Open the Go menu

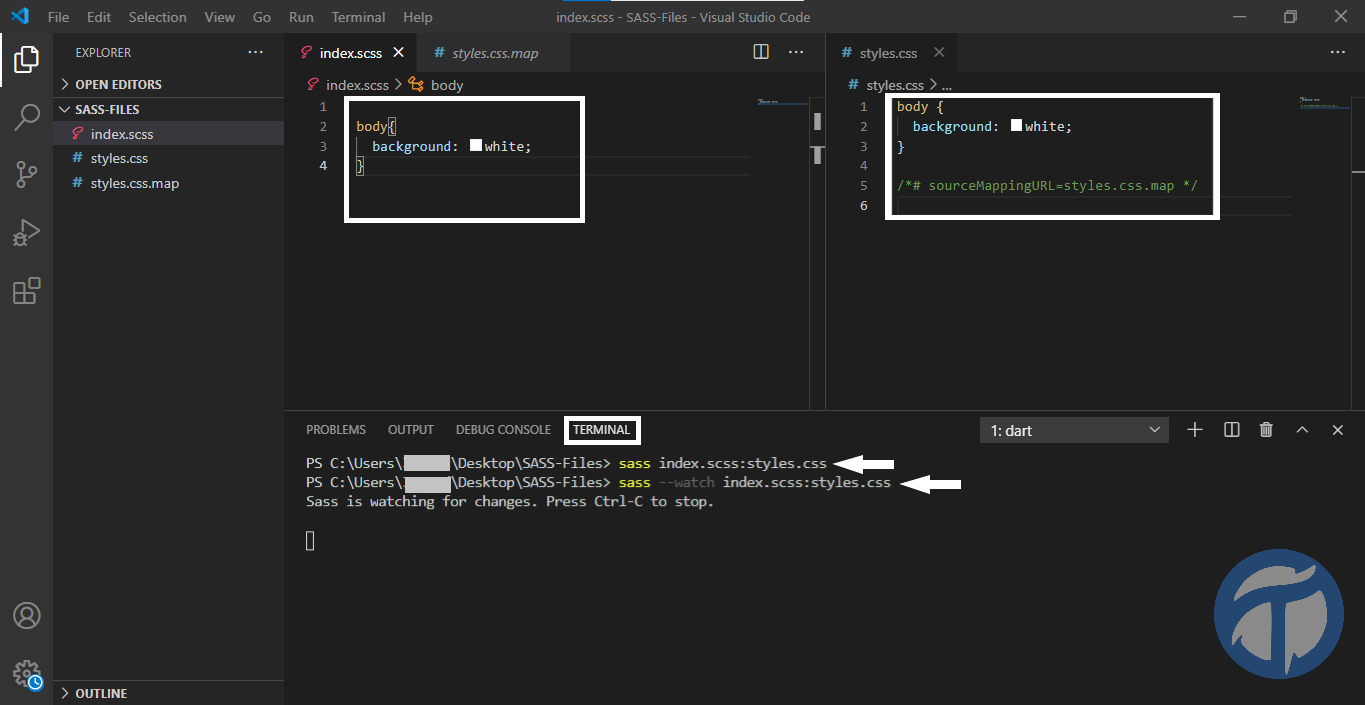point(262,17)
